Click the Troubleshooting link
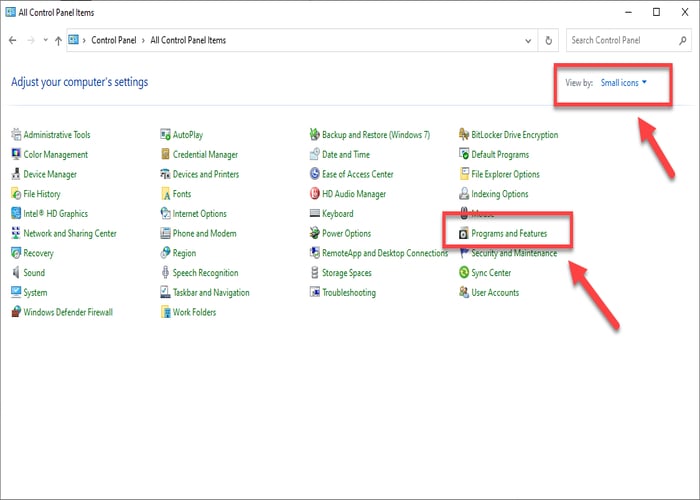 tap(349, 292)
